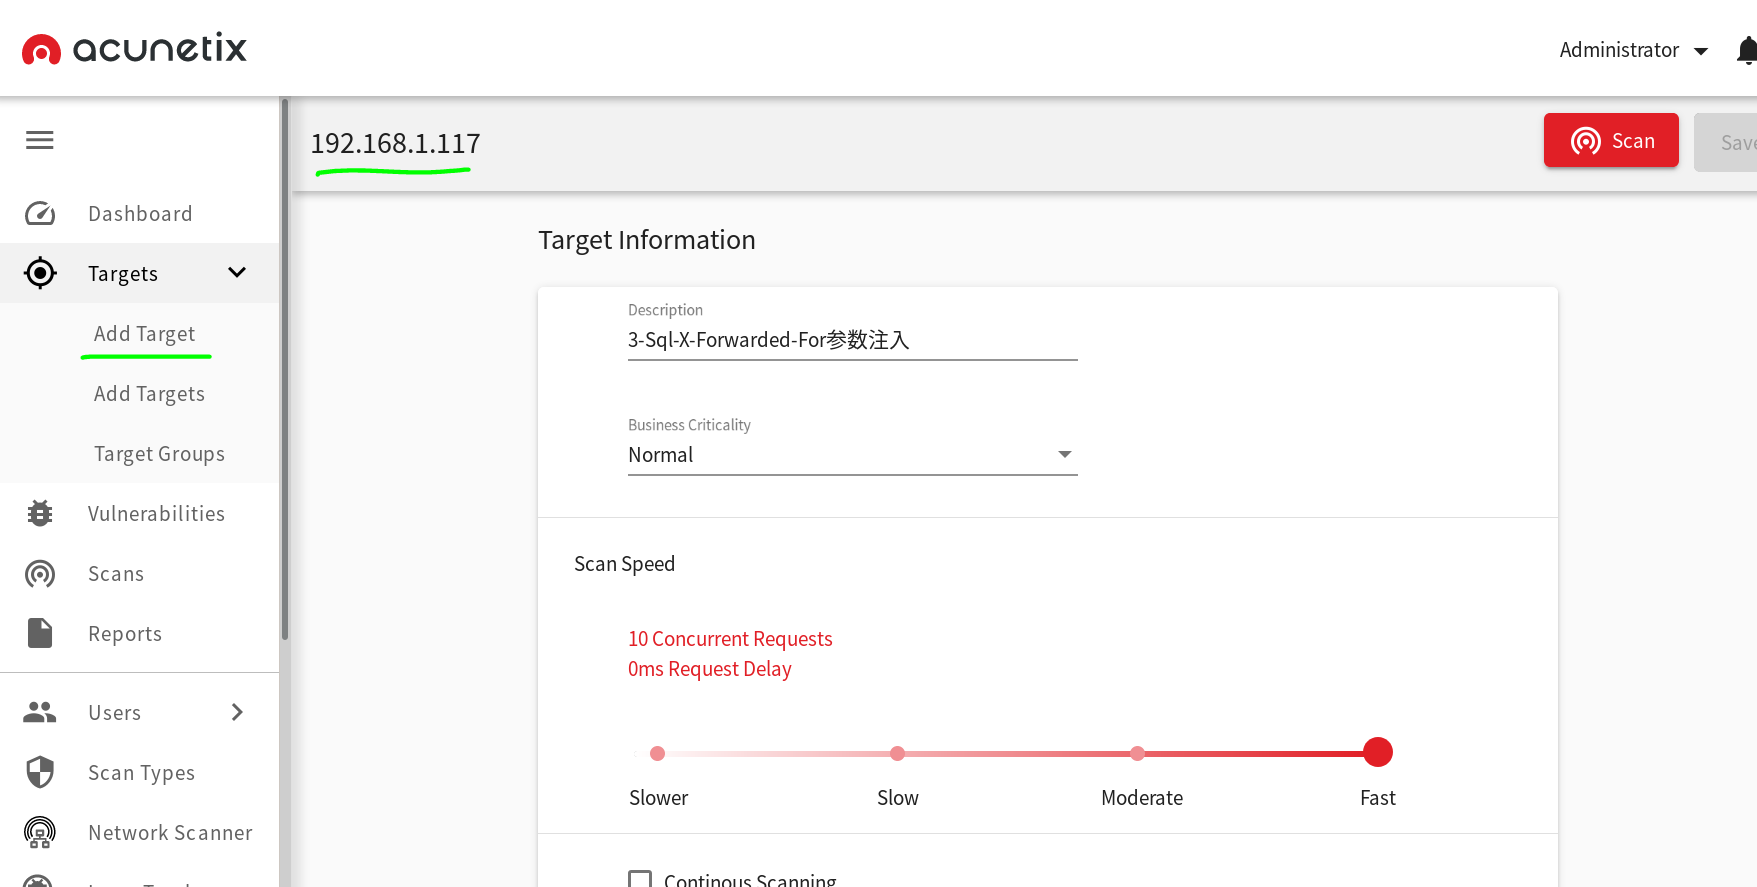
Task: Click the Reports document icon
Action: pos(40,633)
